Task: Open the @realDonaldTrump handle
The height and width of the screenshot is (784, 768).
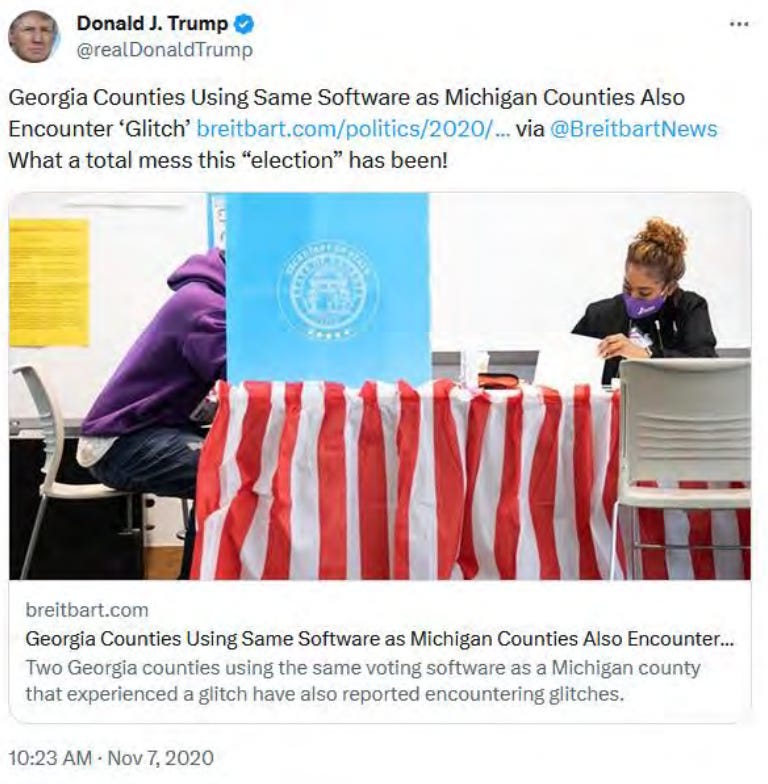Action: click(164, 50)
